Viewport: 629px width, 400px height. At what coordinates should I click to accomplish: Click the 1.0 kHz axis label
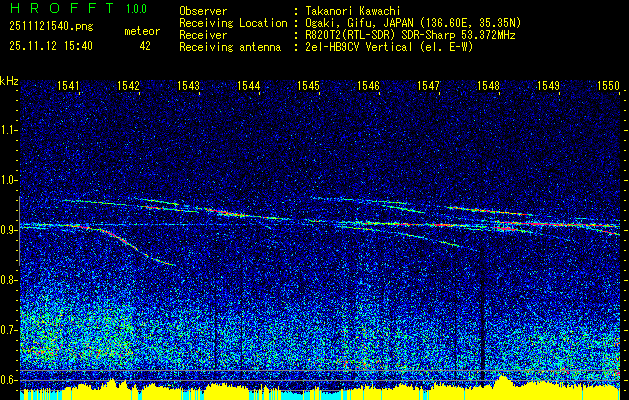8,181
